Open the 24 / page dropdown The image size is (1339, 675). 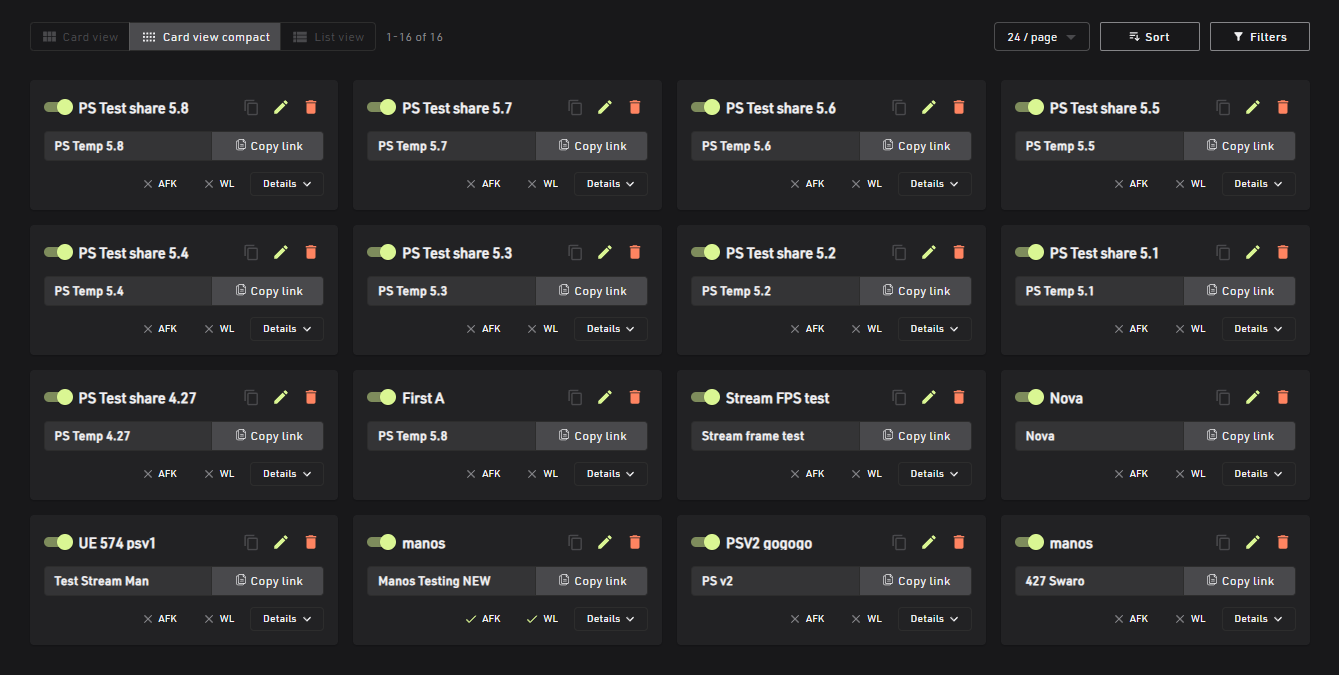1042,37
